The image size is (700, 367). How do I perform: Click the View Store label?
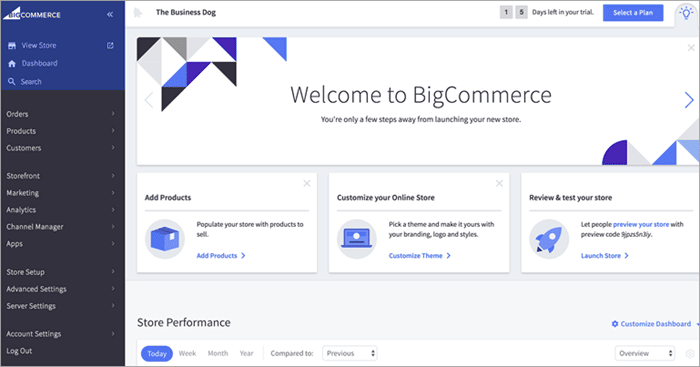point(39,46)
